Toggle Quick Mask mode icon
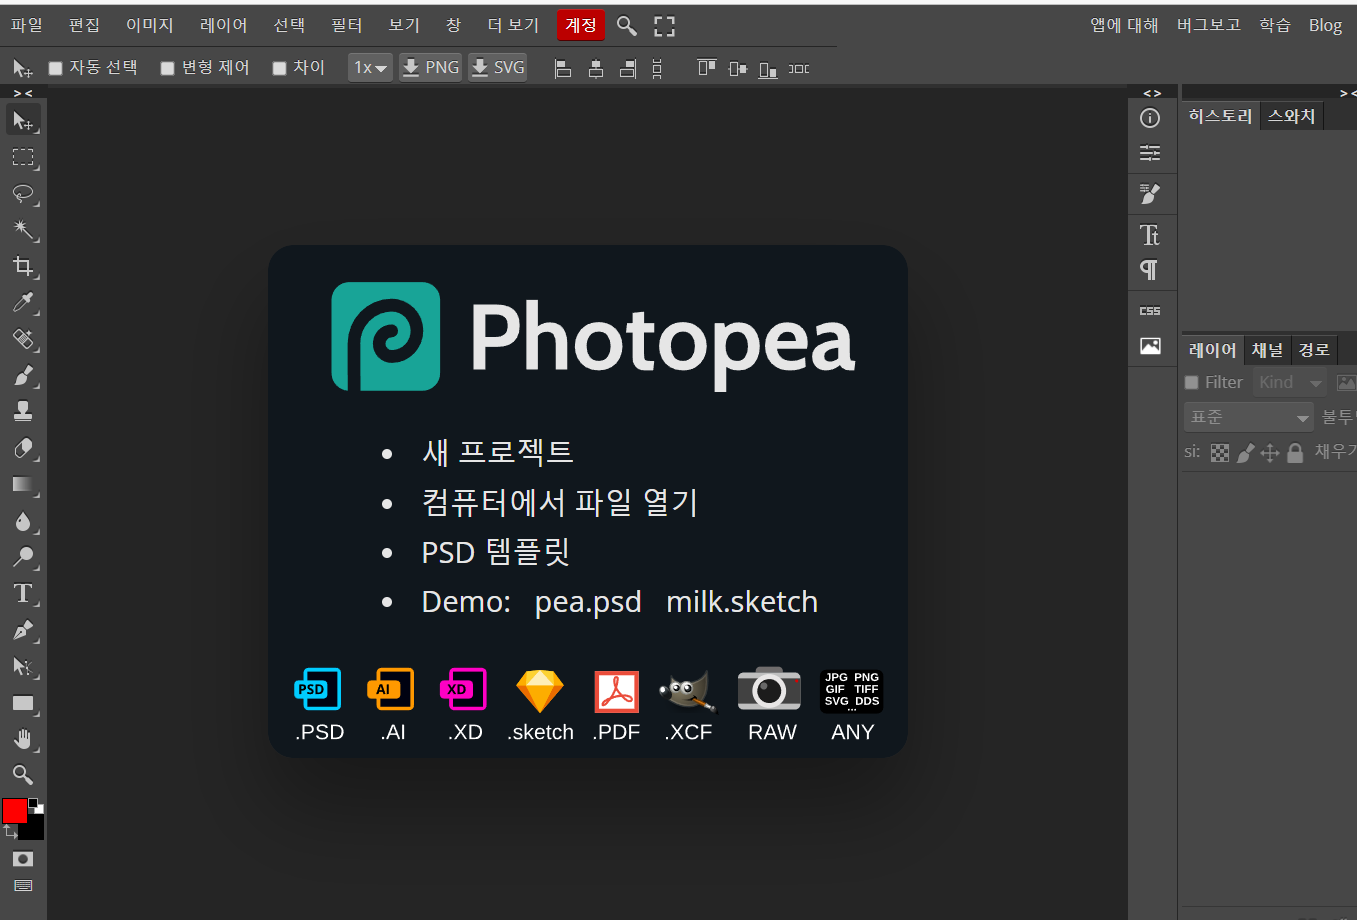Image resolution: width=1357 pixels, height=920 pixels. (23, 859)
